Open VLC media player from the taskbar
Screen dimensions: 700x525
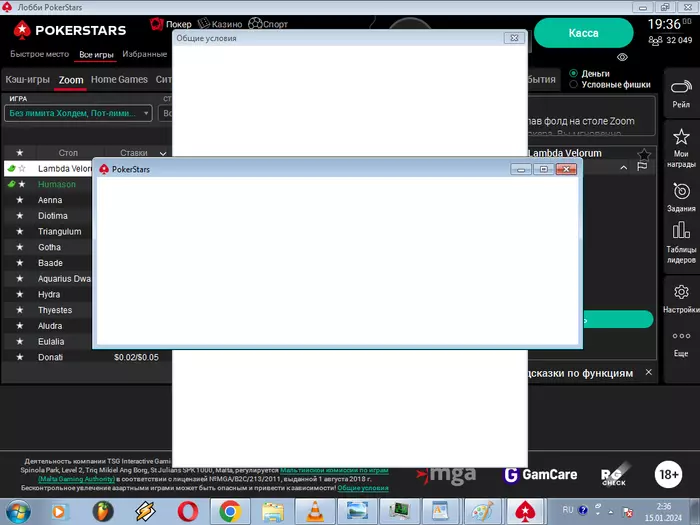click(315, 512)
